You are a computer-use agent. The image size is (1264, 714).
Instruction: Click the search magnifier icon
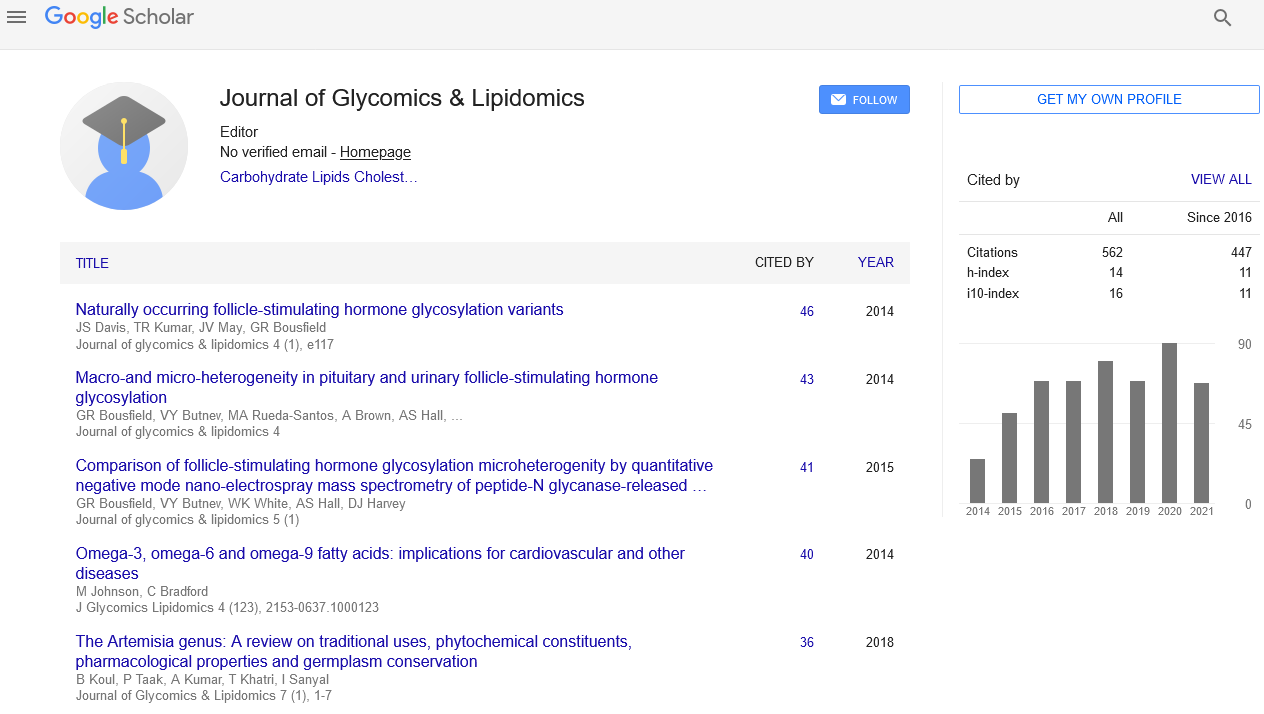(1222, 17)
